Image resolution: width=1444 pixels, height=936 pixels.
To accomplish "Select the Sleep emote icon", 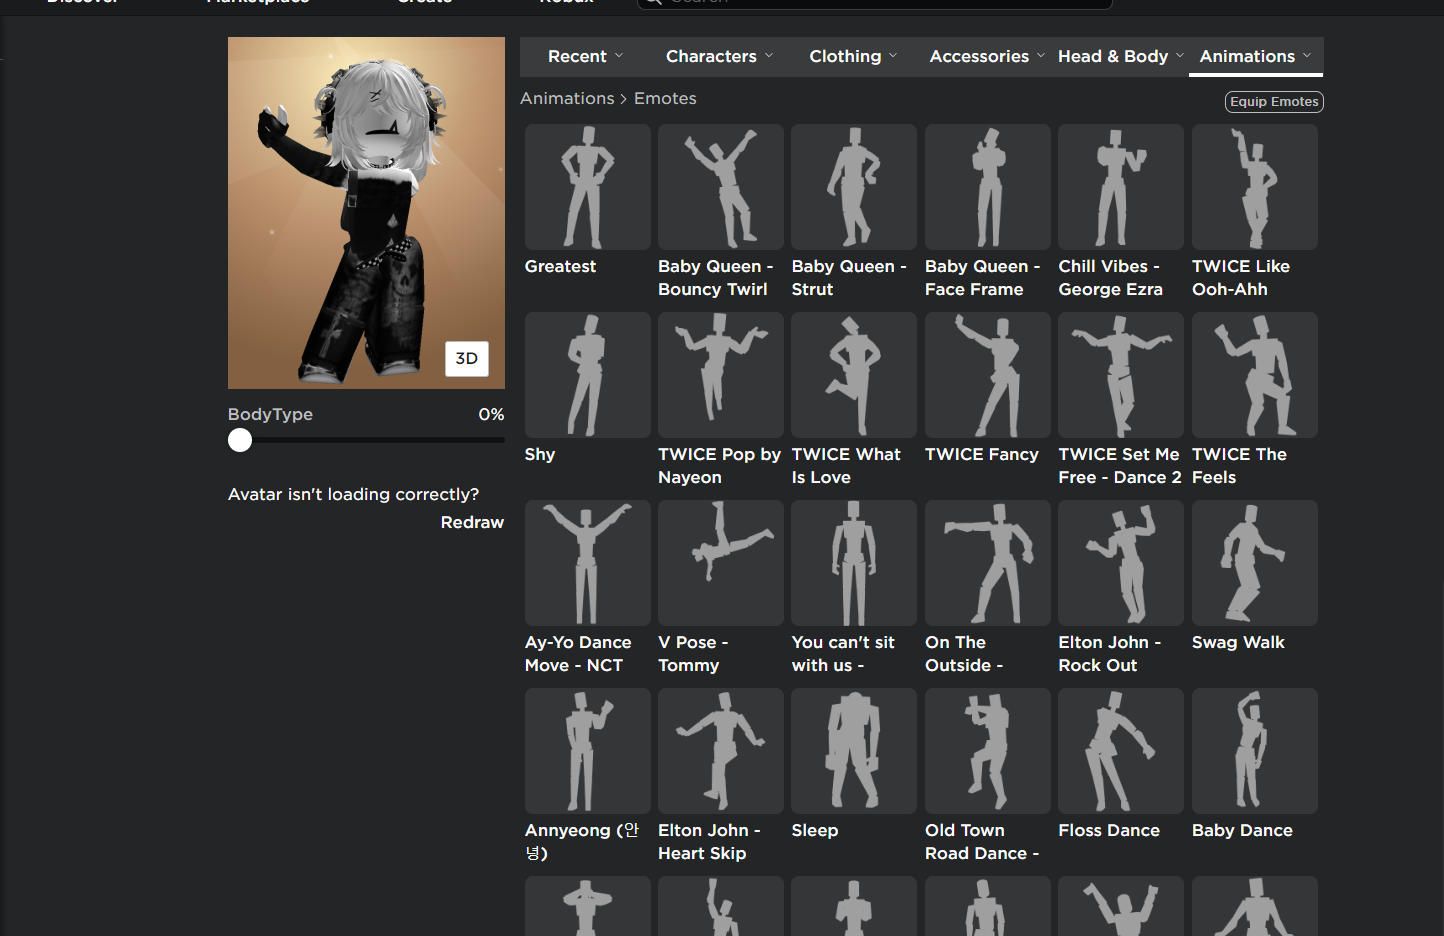I will 853,751.
